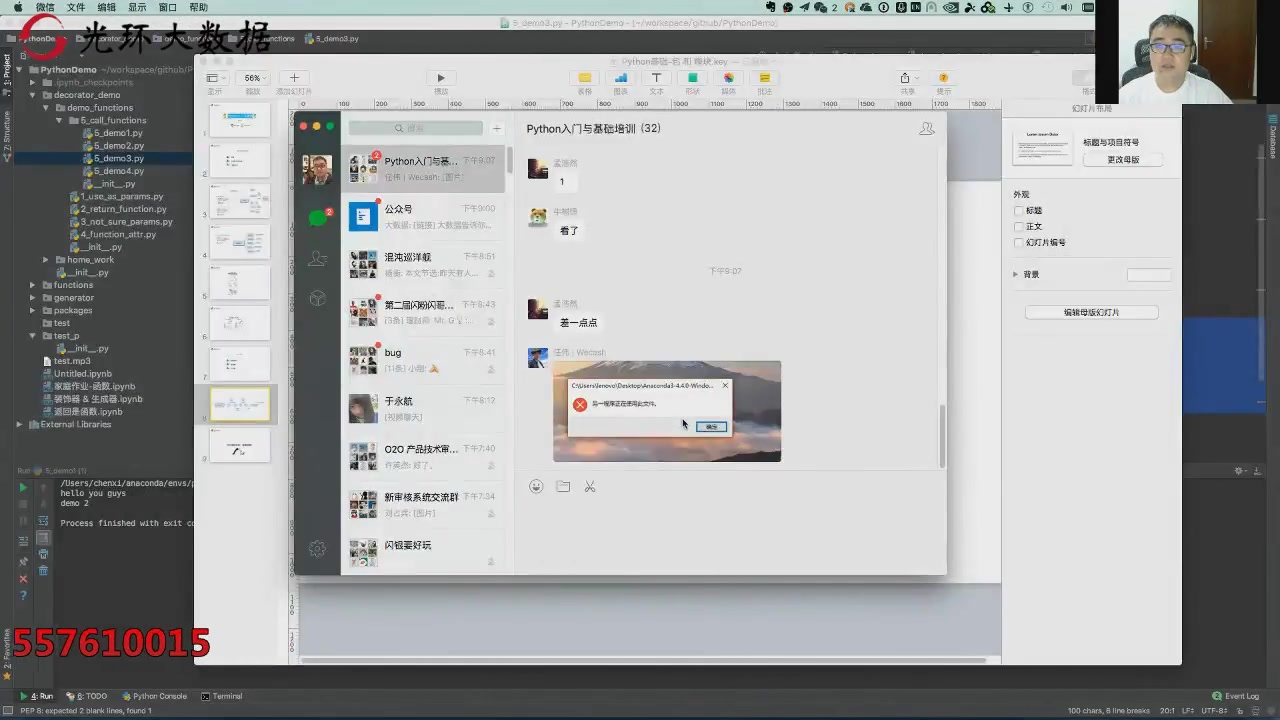The width and height of the screenshot is (1280, 720).
Task: Open WeChat contacts from the sidebar
Action: (x=317, y=258)
